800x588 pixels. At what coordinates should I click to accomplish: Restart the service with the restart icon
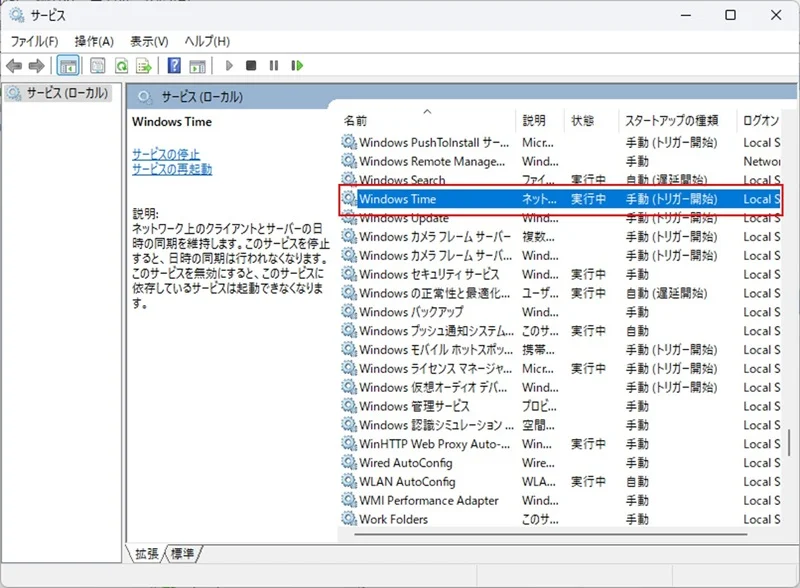click(297, 65)
